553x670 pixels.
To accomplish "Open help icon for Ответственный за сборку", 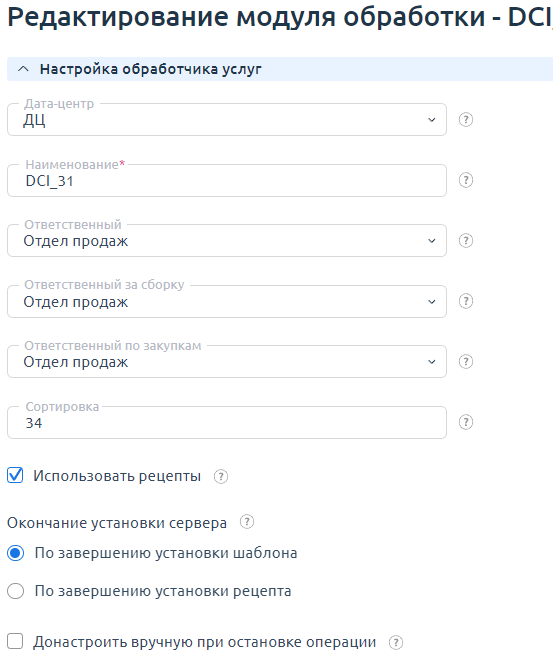I will (465, 302).
